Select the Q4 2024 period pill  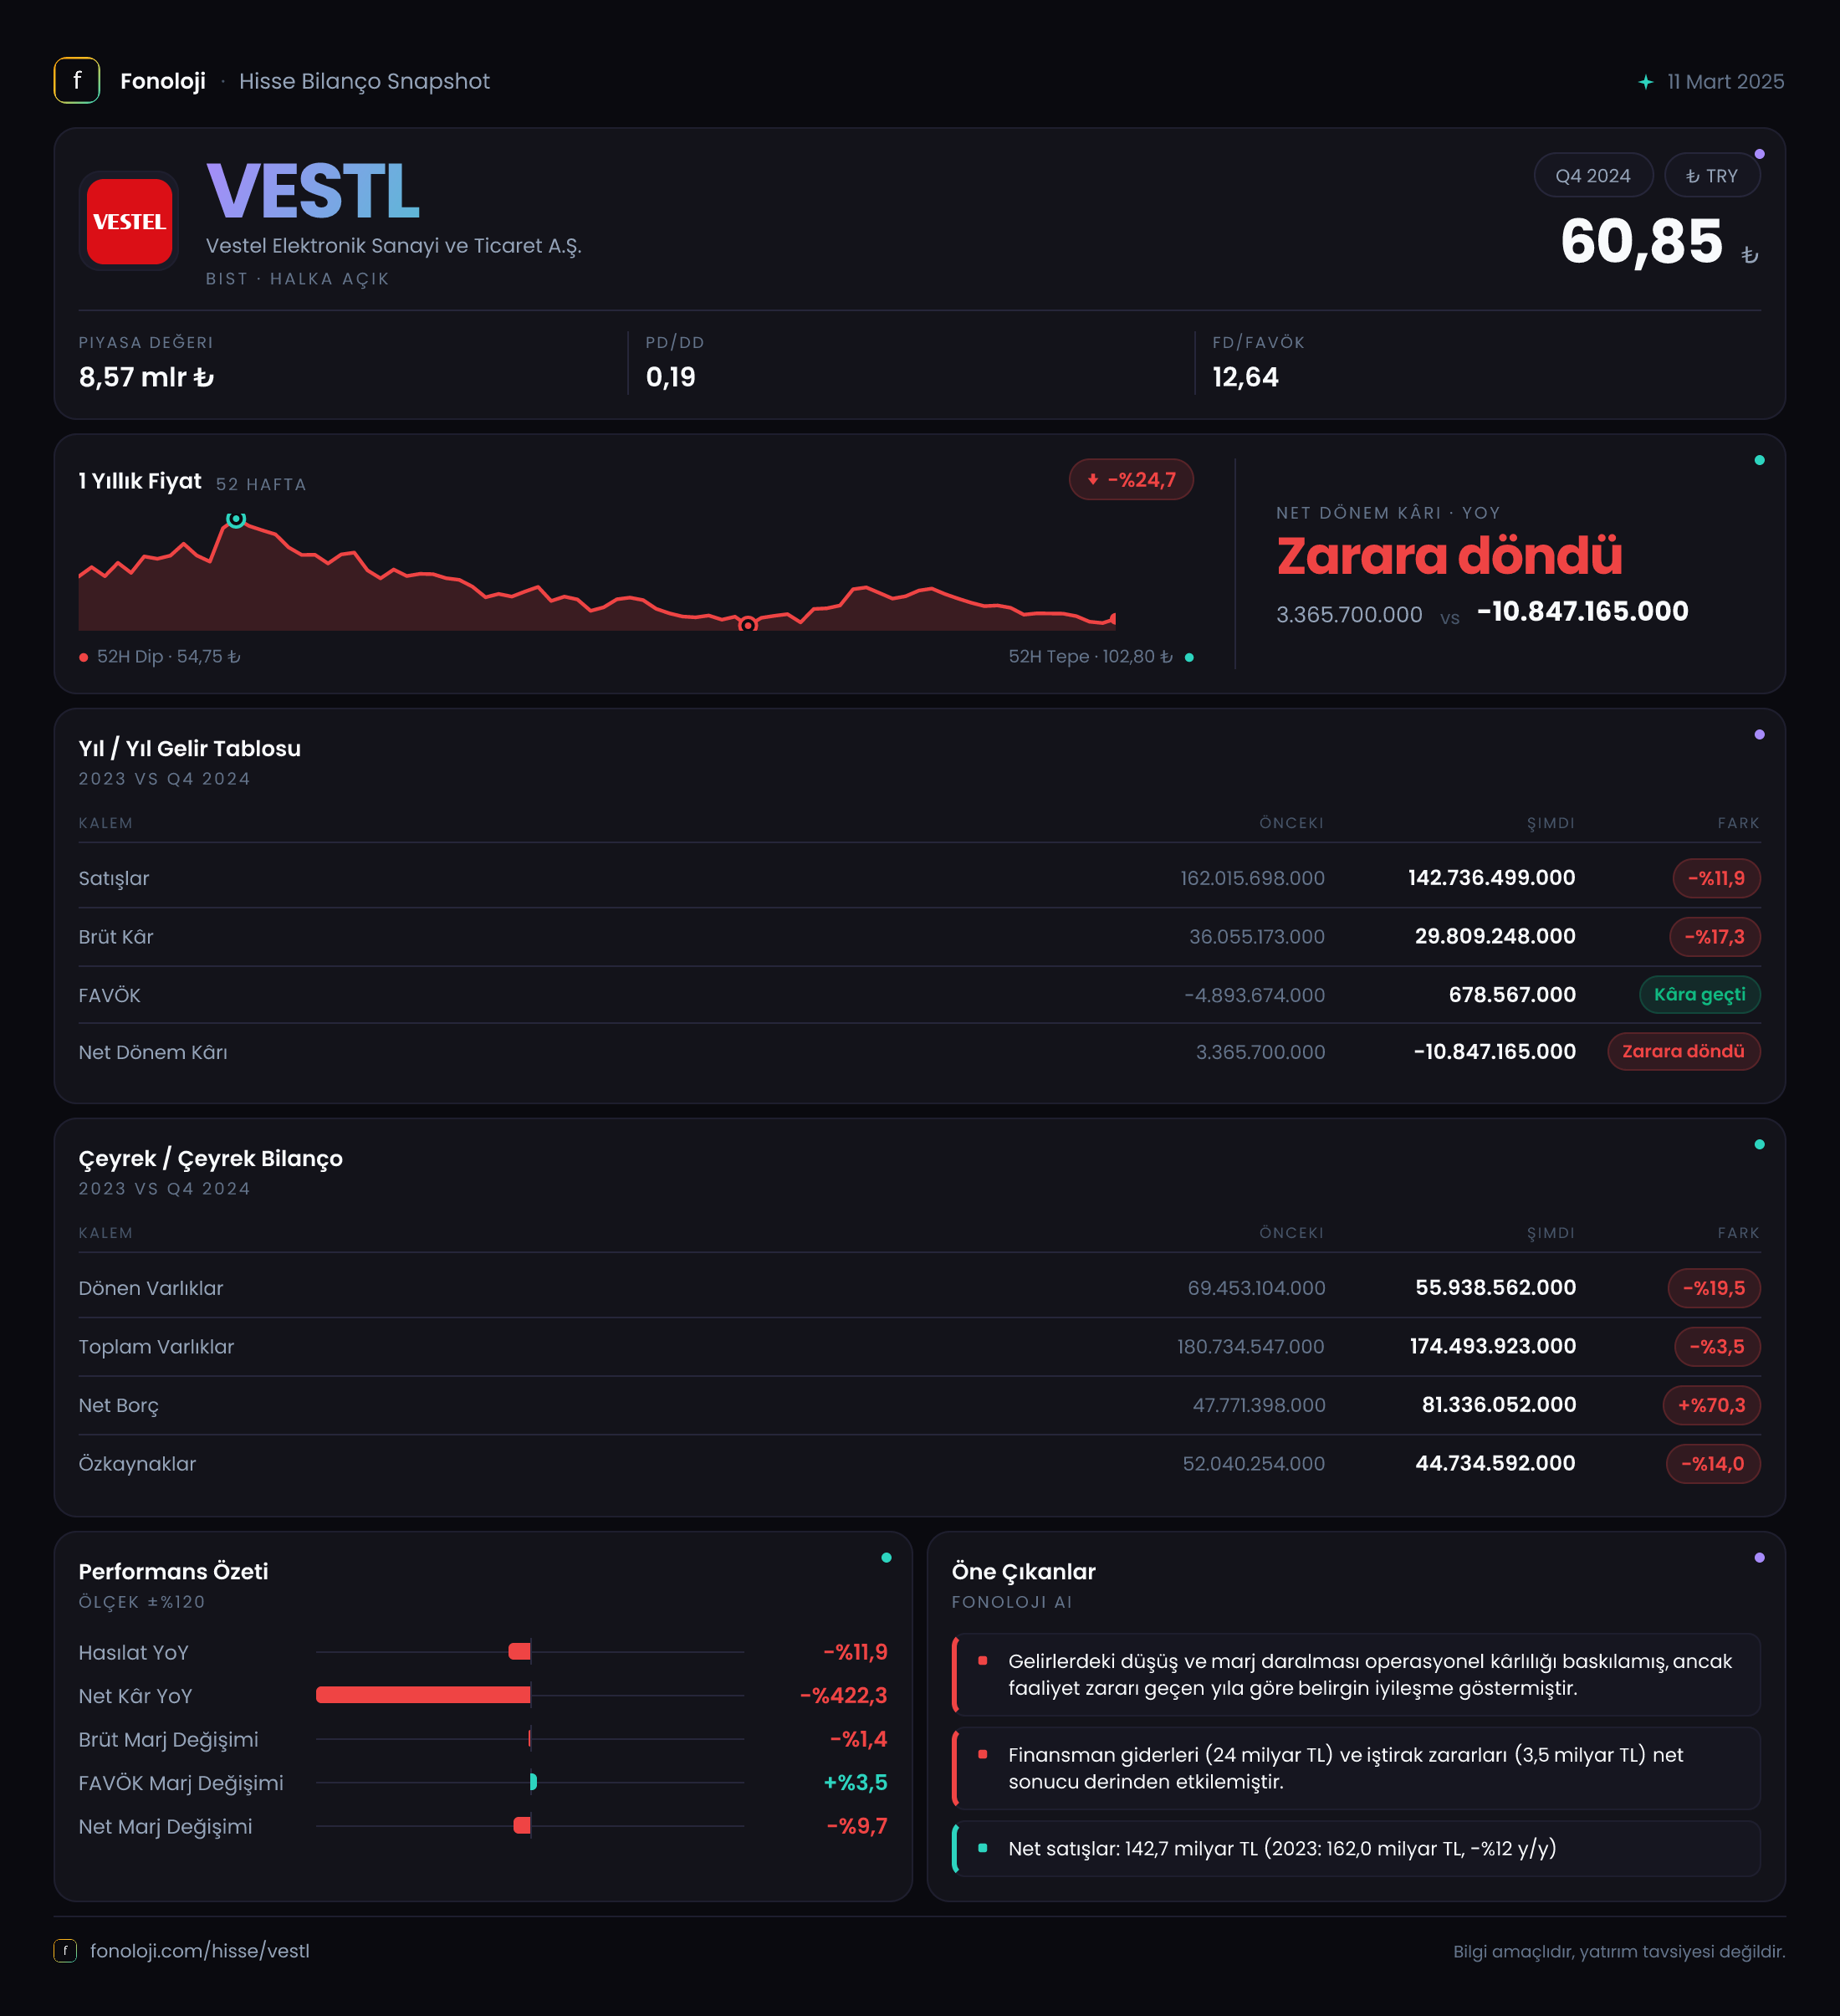(1593, 176)
